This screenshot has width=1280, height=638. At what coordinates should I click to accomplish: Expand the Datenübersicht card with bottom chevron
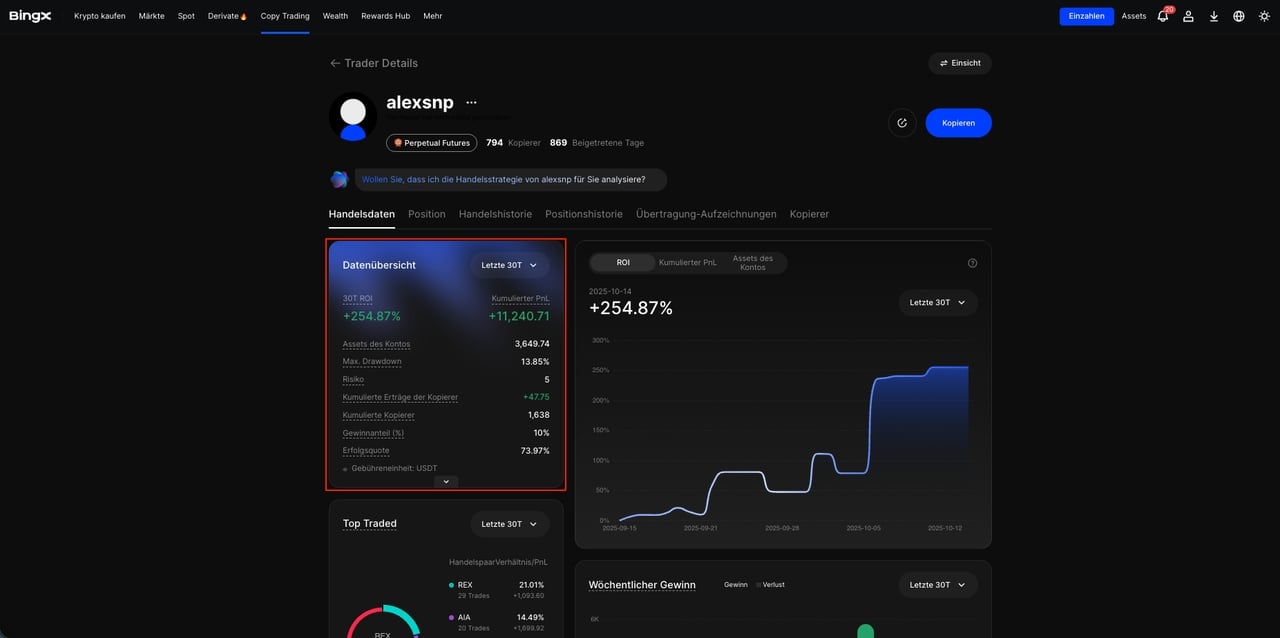[x=446, y=481]
